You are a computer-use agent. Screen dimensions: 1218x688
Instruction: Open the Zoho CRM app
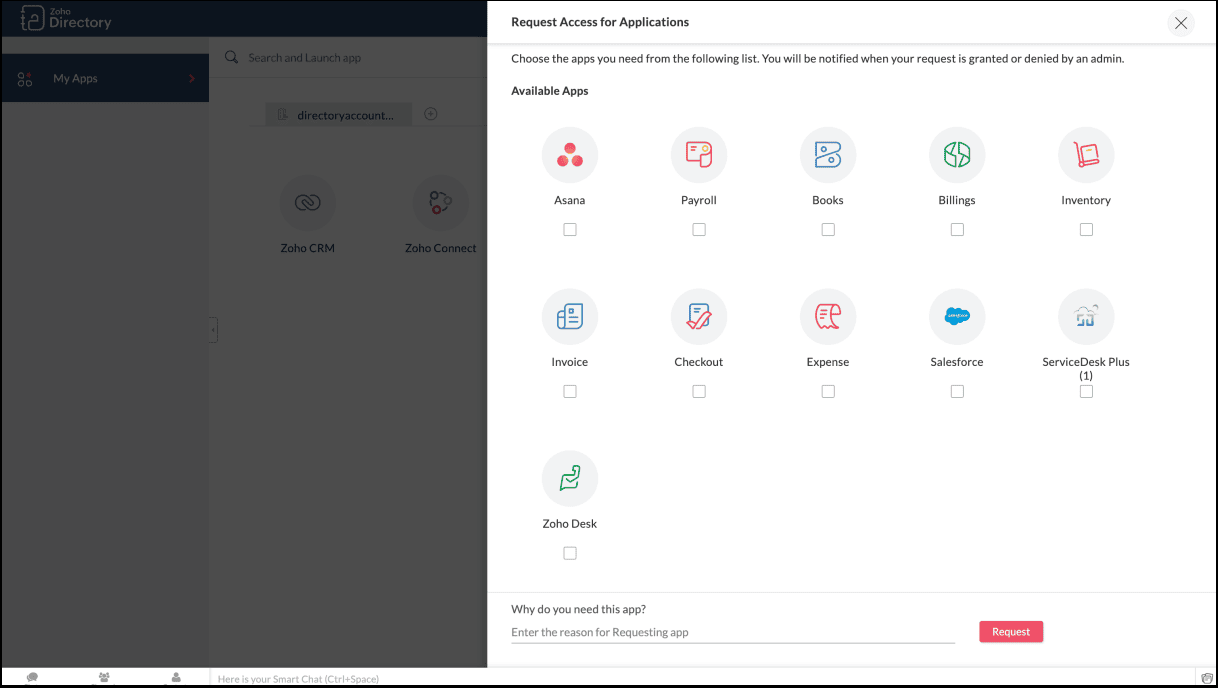pos(308,215)
